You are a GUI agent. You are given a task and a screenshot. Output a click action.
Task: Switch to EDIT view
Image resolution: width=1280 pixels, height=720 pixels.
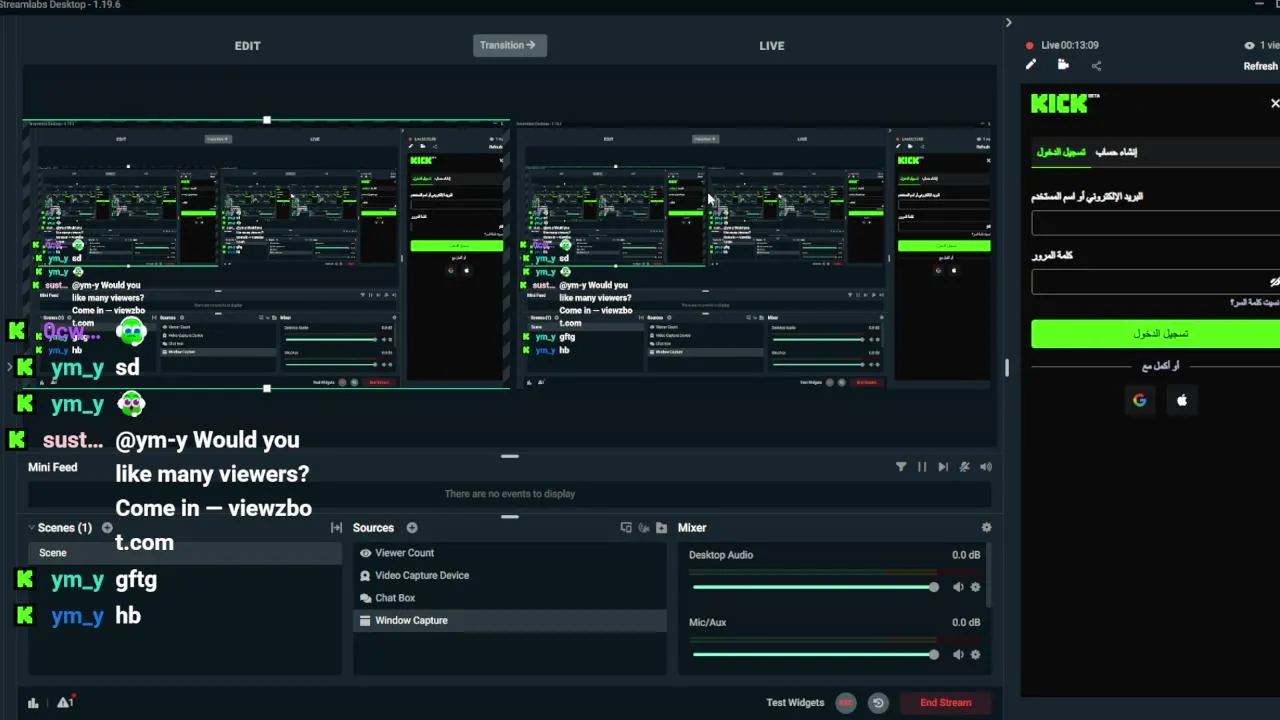(x=247, y=46)
